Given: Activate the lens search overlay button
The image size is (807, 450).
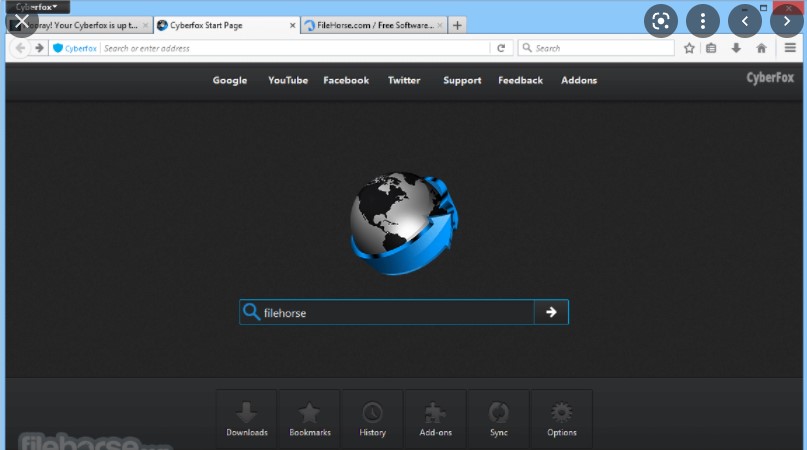Looking at the screenshot, I should (x=661, y=21).
